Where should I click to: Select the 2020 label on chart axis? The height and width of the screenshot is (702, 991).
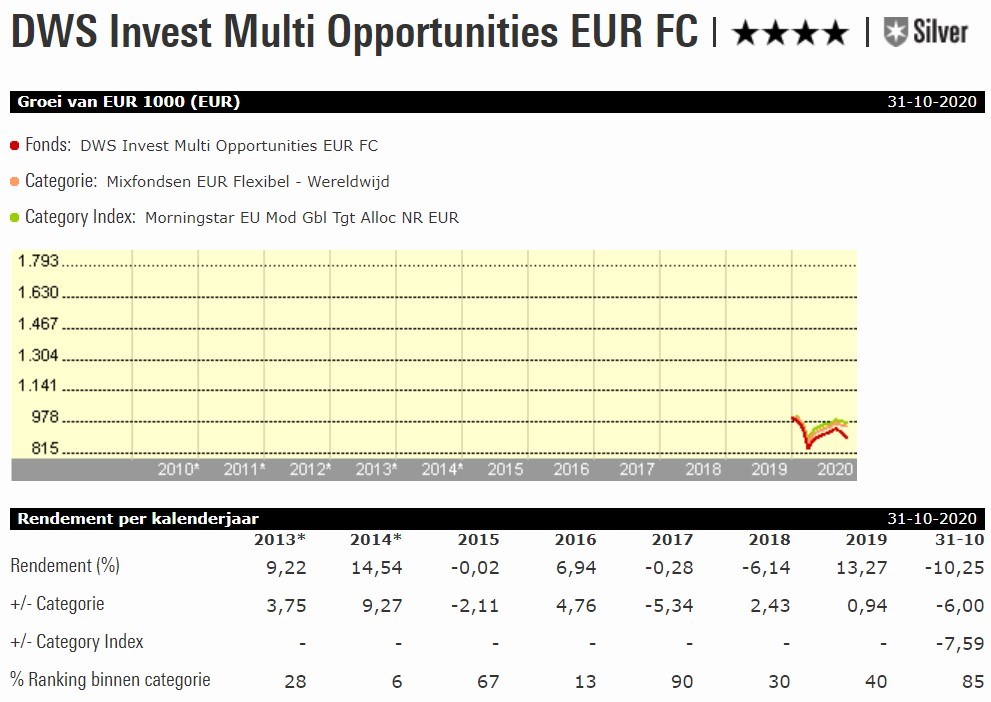click(835, 468)
